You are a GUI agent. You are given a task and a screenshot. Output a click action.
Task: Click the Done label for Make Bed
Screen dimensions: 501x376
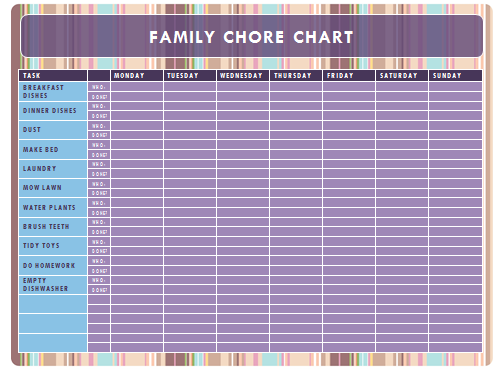click(99, 155)
